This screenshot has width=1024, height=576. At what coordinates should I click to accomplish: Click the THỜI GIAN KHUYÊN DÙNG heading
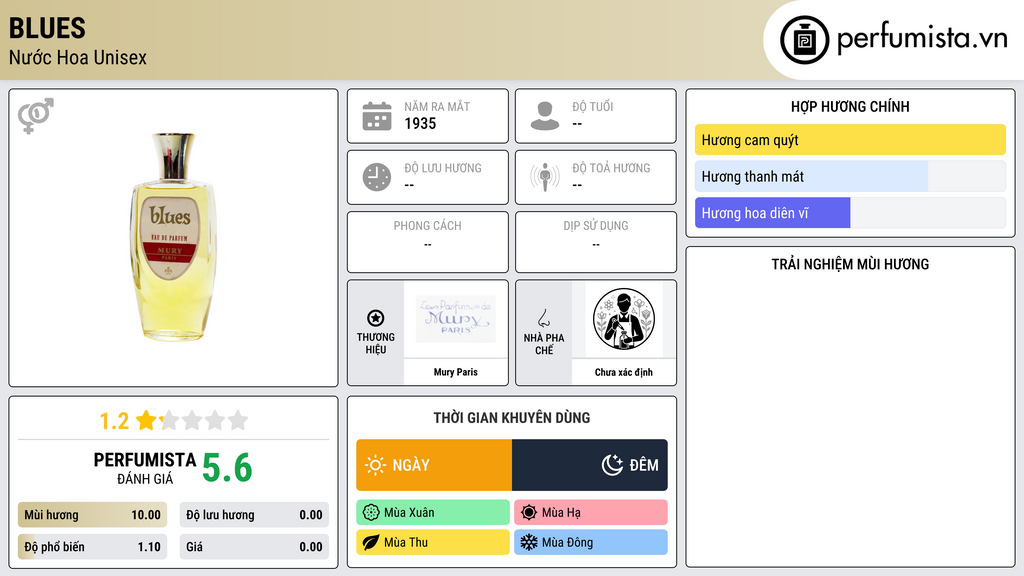pos(512,418)
